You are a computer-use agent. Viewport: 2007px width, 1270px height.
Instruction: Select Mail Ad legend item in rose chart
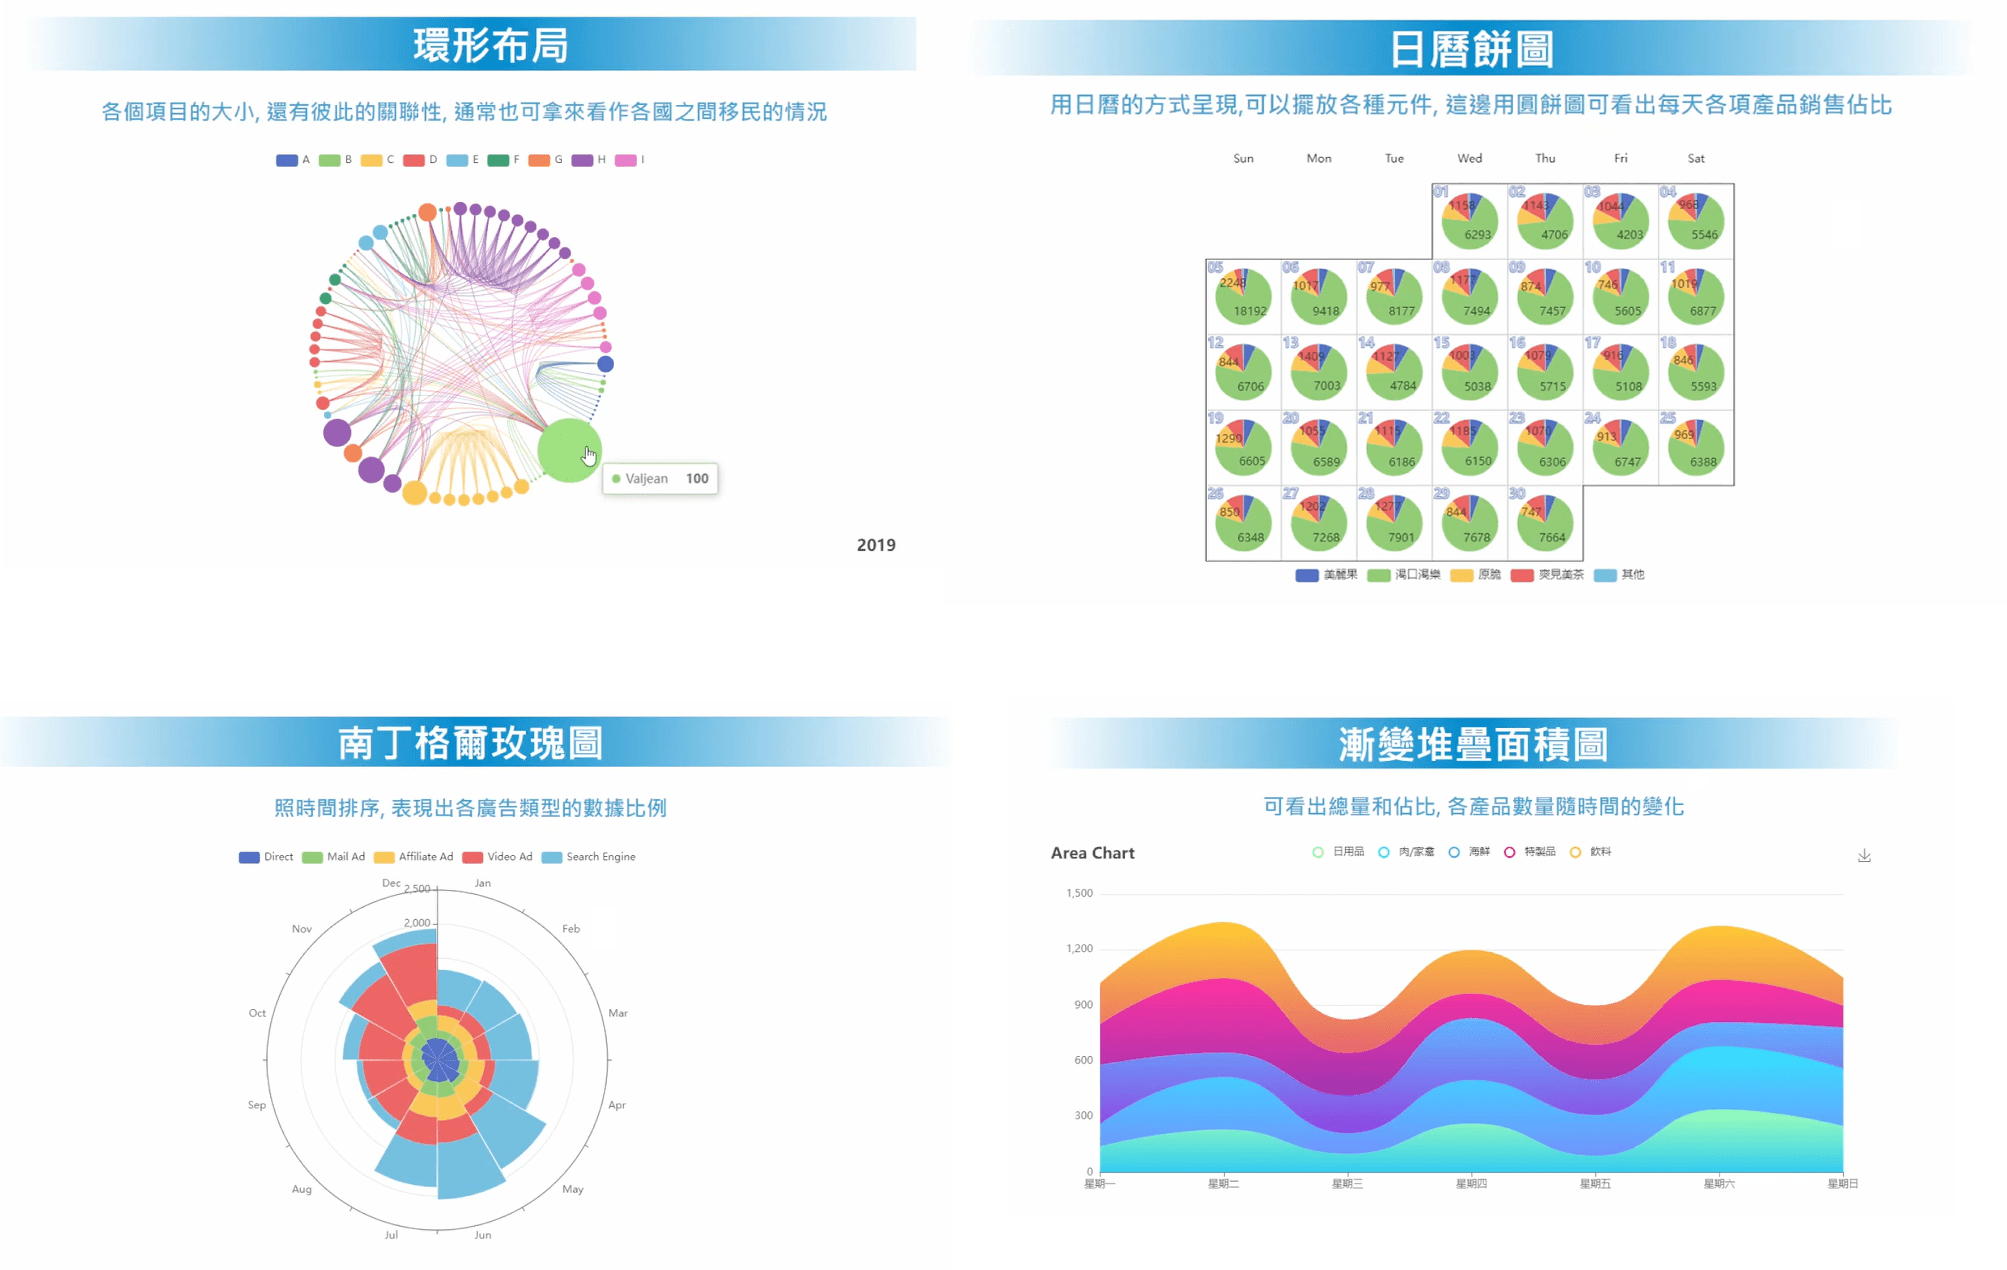tap(323, 856)
